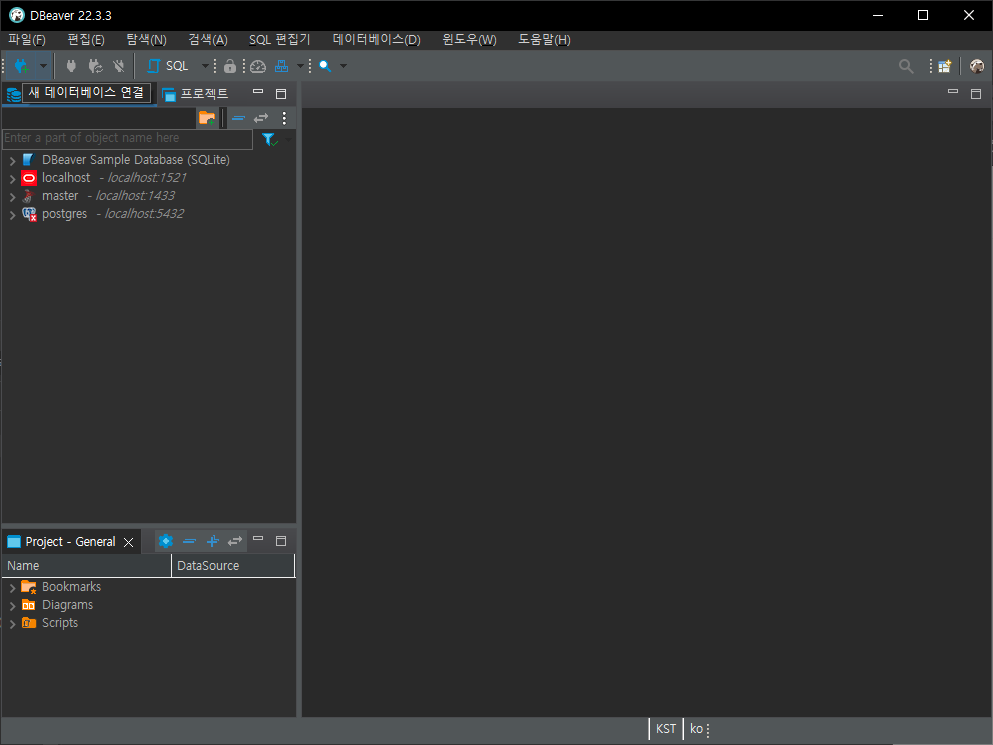Screen dimensions: 993x745
Task: Click the open perspective icon
Action: click(944, 66)
